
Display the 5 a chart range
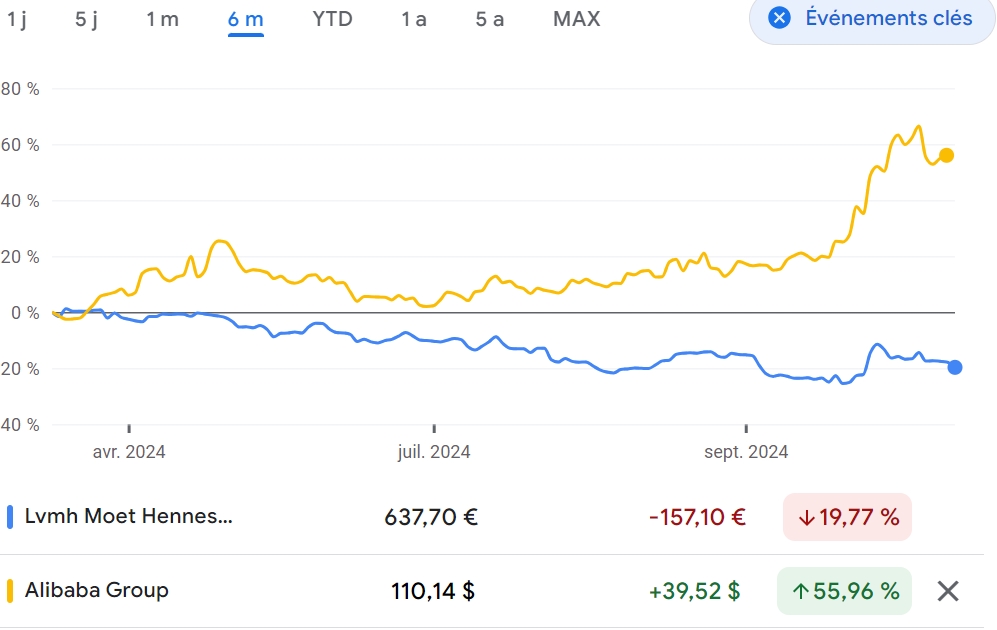pos(490,19)
